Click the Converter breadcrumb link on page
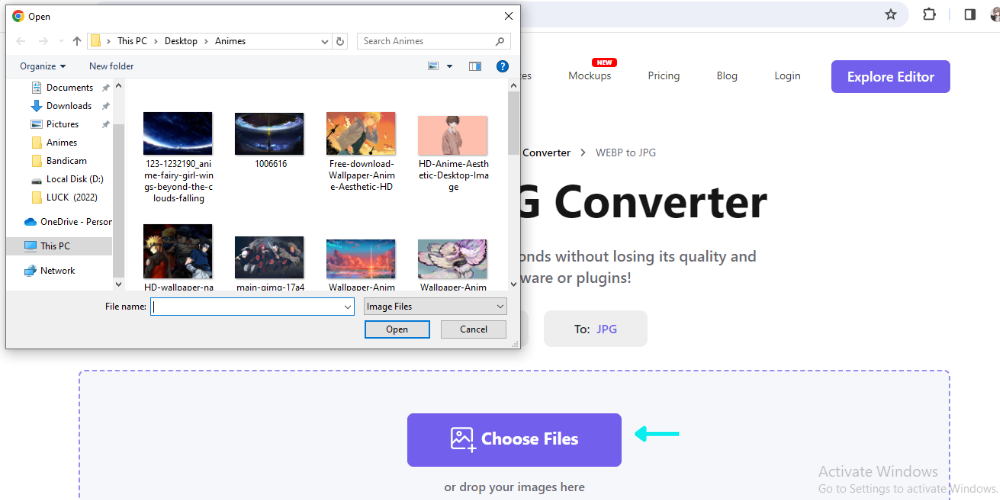This screenshot has height=500, width=1000. click(546, 153)
